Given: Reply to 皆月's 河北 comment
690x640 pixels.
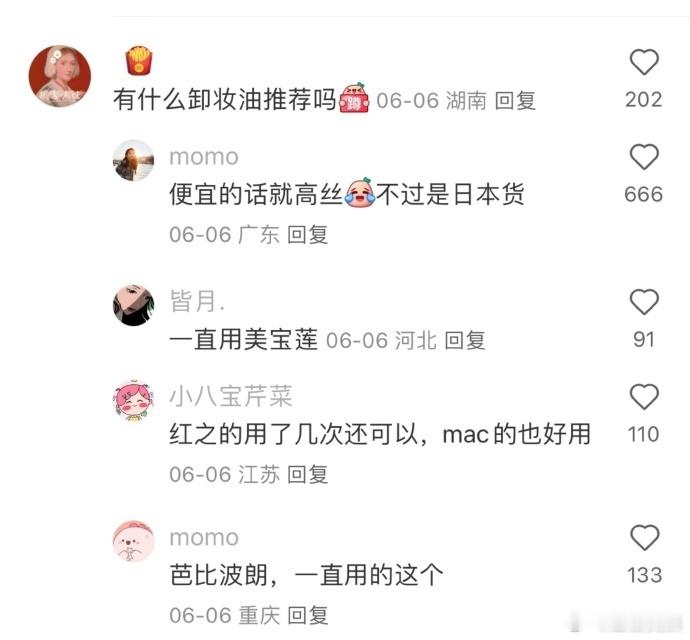Looking at the screenshot, I should tap(464, 340).
